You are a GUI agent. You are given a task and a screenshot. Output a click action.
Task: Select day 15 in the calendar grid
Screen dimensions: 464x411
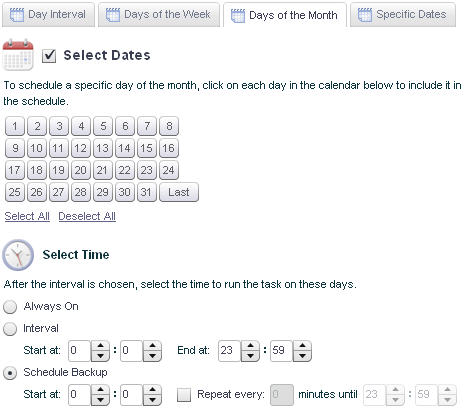pos(147,148)
